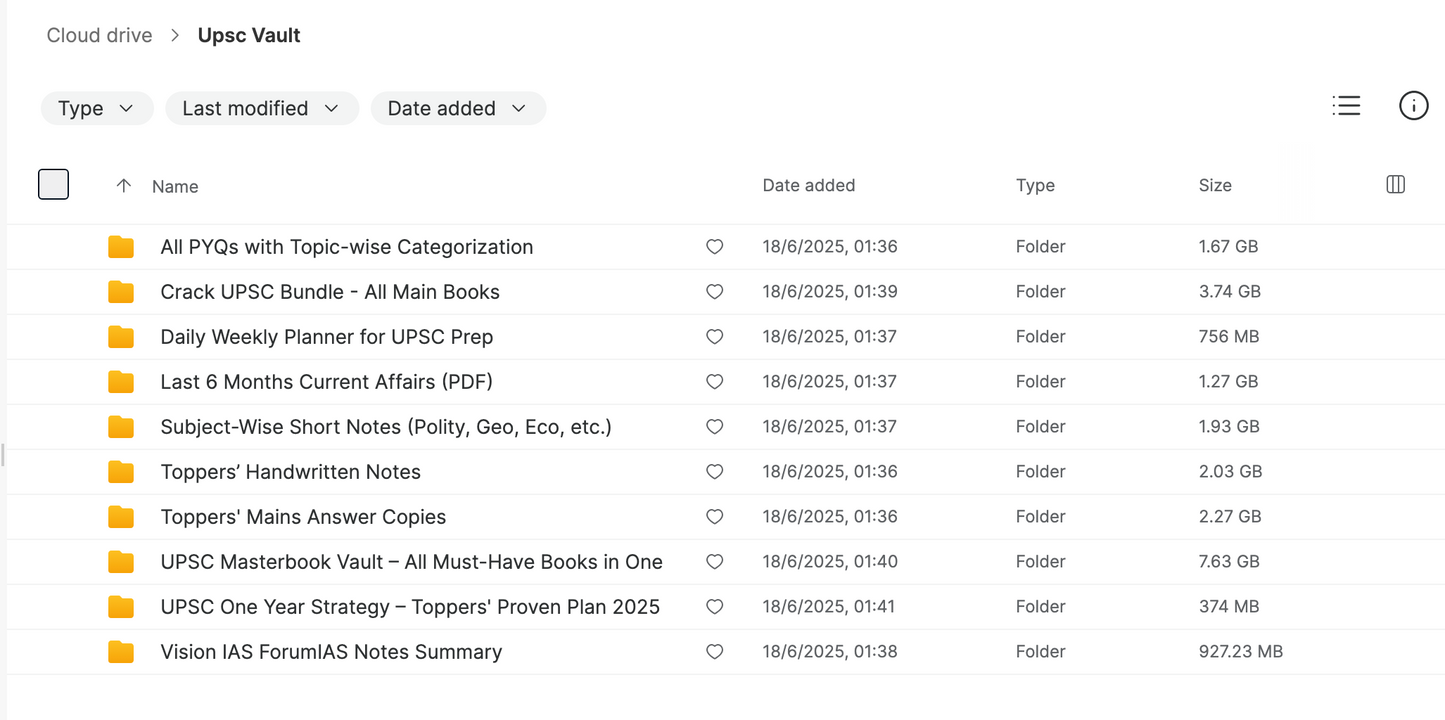Screen dimensions: 1445x720
Task: Open the info panel icon
Action: click(1413, 105)
